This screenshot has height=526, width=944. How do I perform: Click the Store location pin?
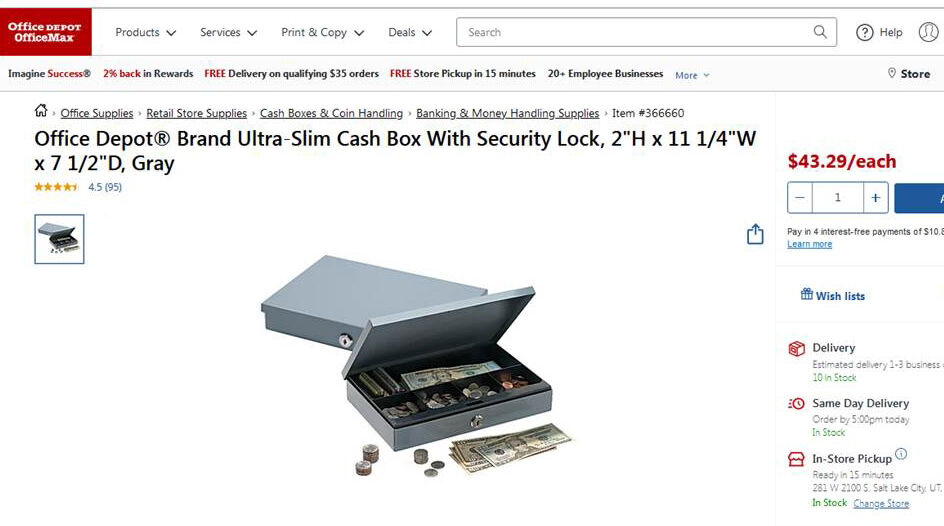click(x=892, y=73)
